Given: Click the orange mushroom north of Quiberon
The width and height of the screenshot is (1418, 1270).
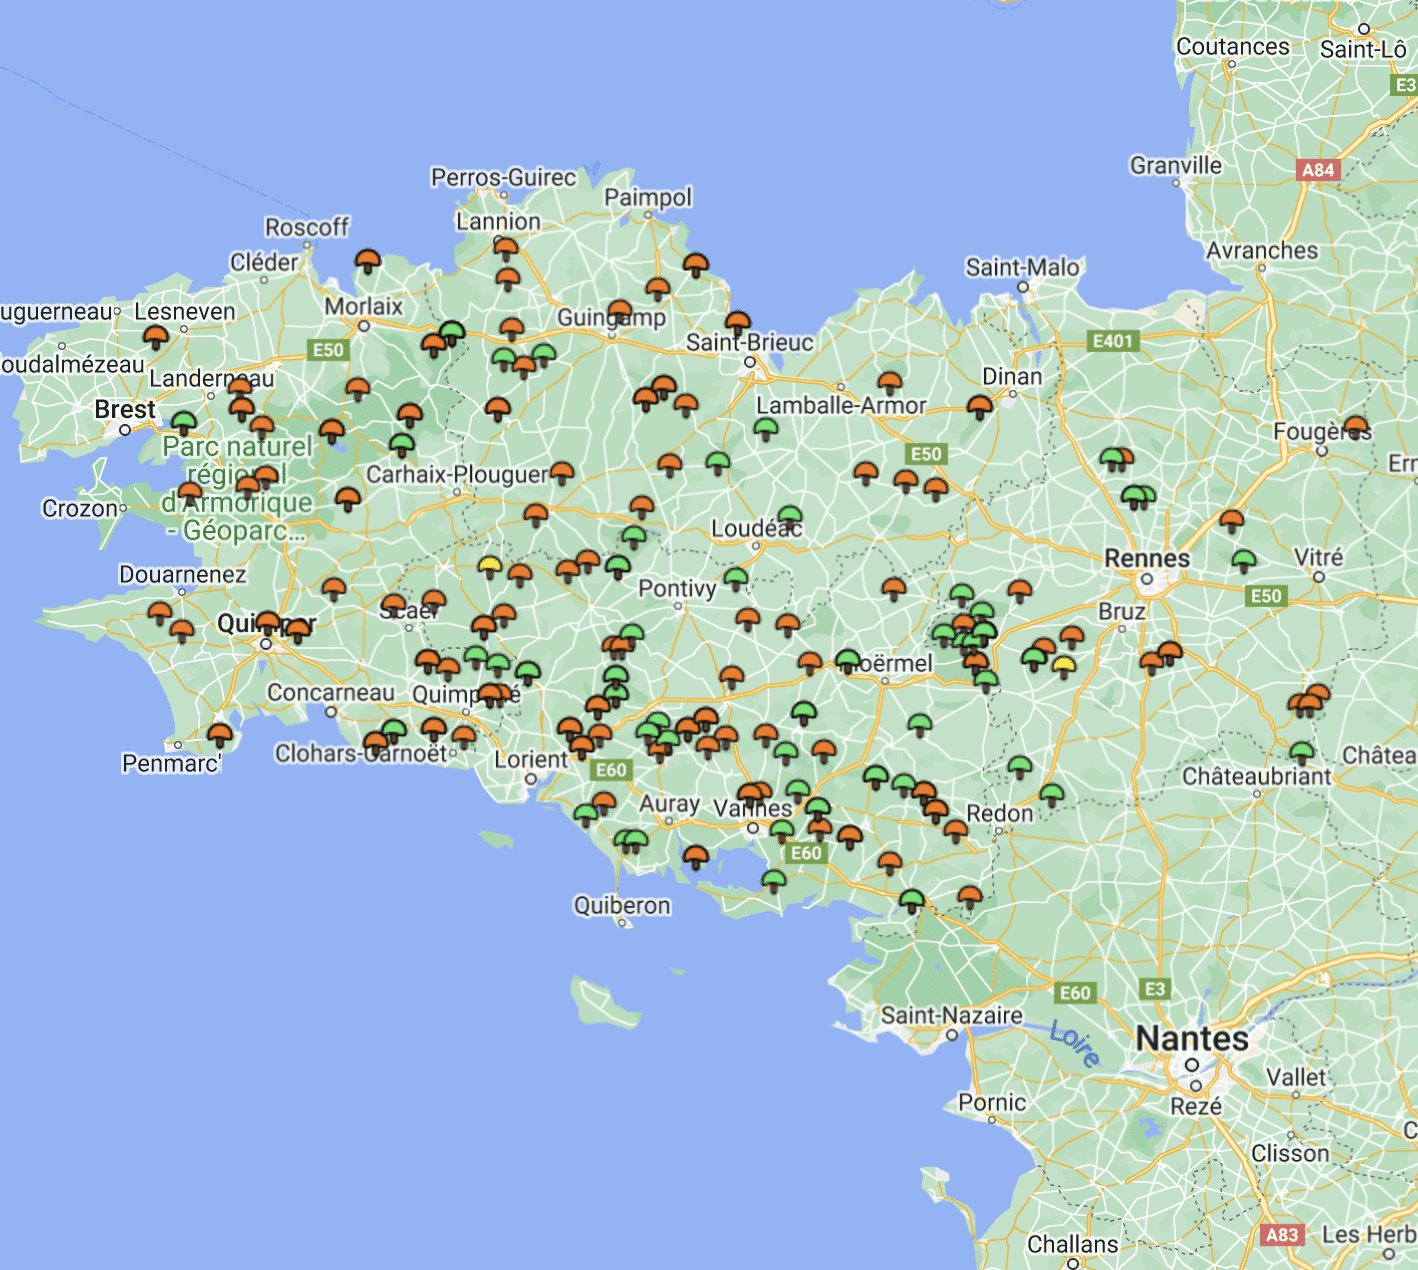Looking at the screenshot, I should [695, 857].
